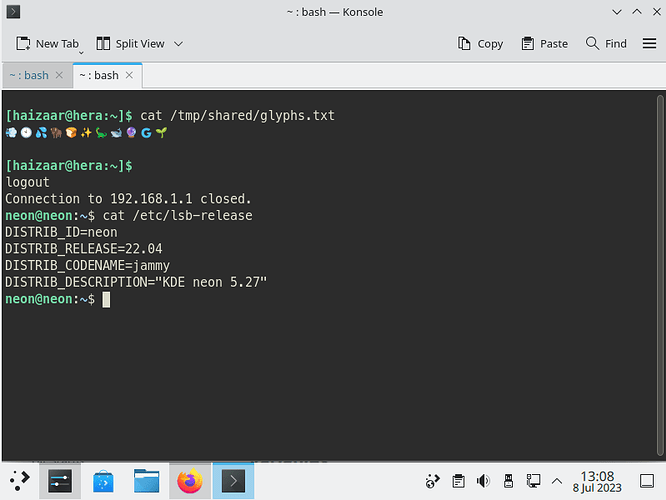666x500 pixels.
Task: Close the first bash tab
Action: tap(59, 75)
